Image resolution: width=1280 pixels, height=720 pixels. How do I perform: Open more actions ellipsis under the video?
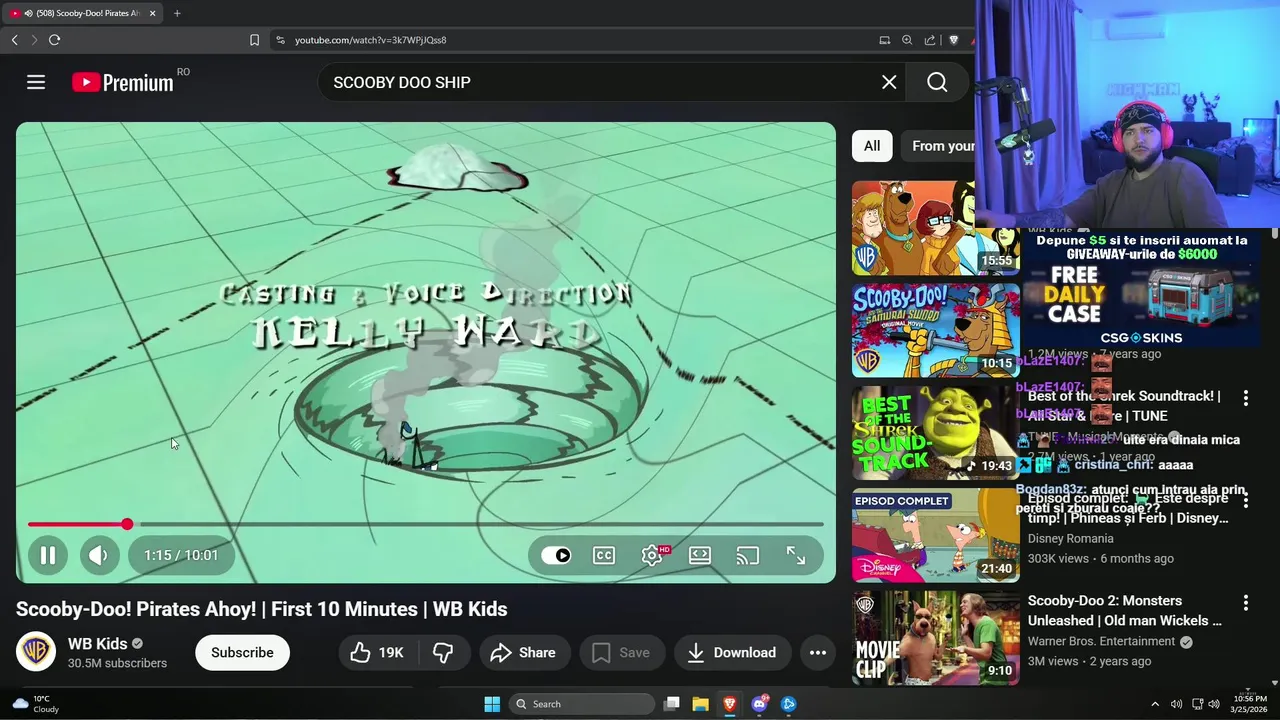[x=817, y=652]
